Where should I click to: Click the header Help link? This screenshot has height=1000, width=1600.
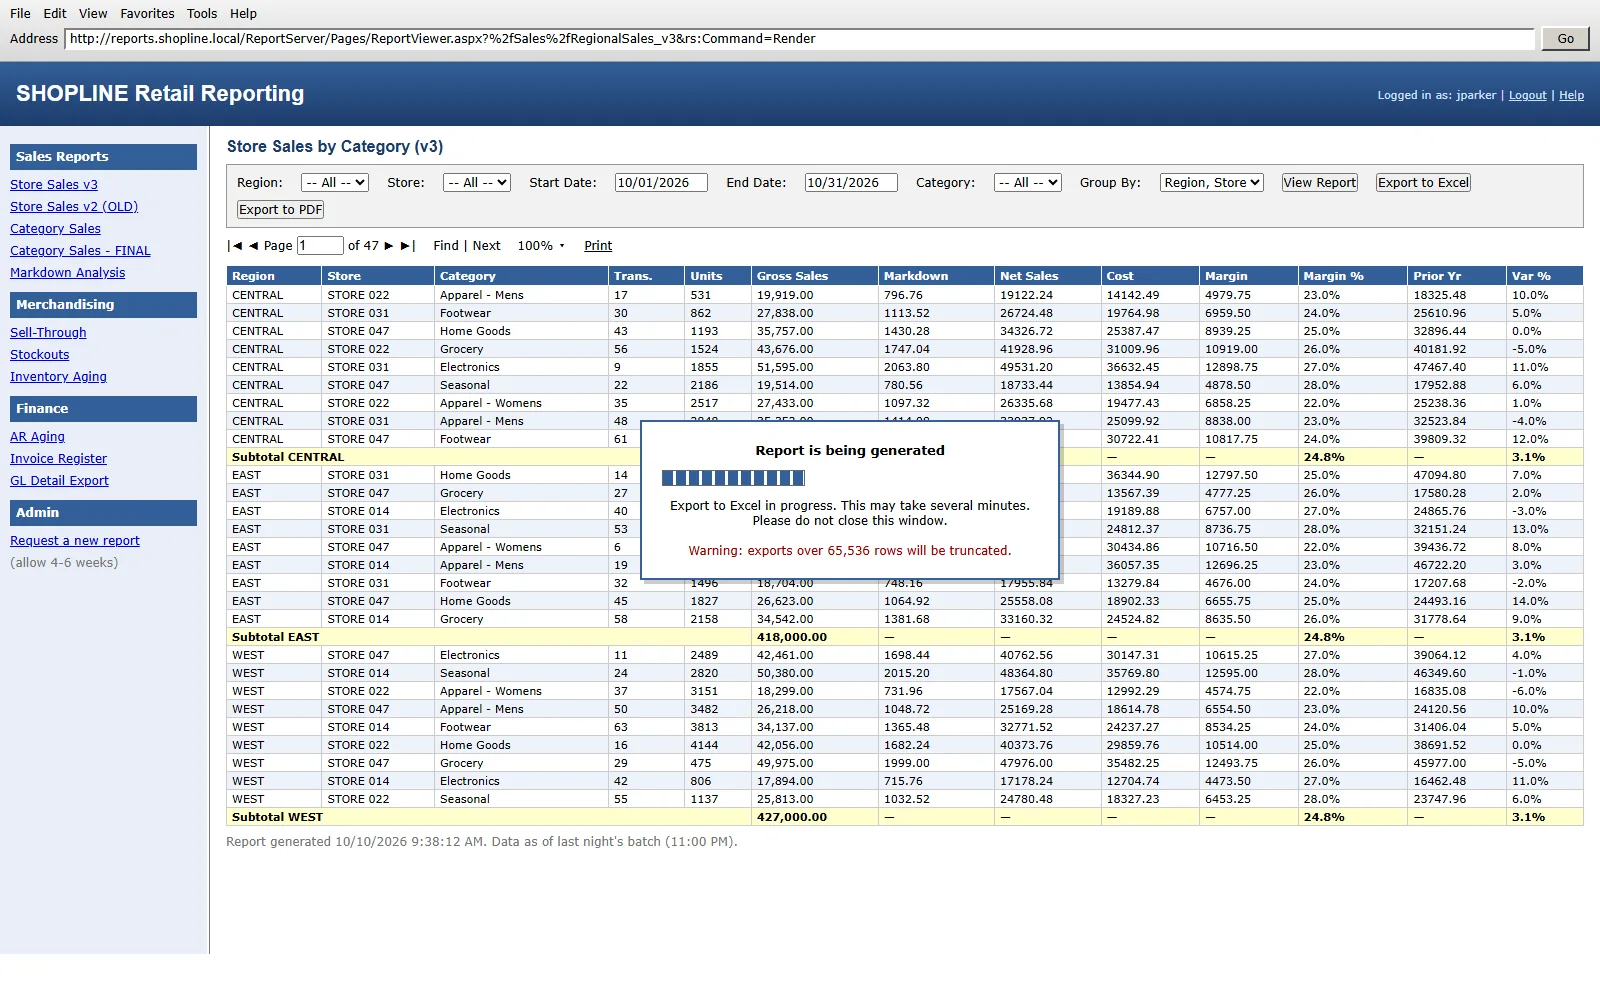tap(1571, 96)
